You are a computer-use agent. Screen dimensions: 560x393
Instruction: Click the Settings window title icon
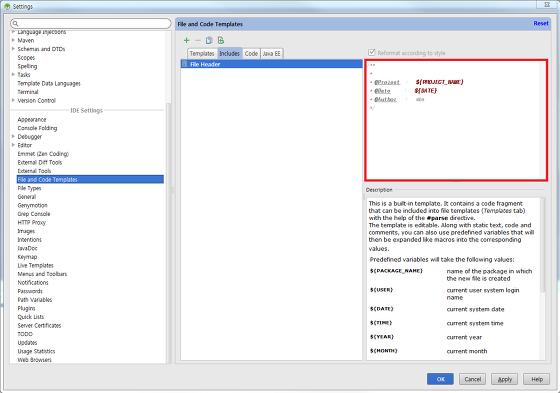pyautogui.click(x=7, y=6)
